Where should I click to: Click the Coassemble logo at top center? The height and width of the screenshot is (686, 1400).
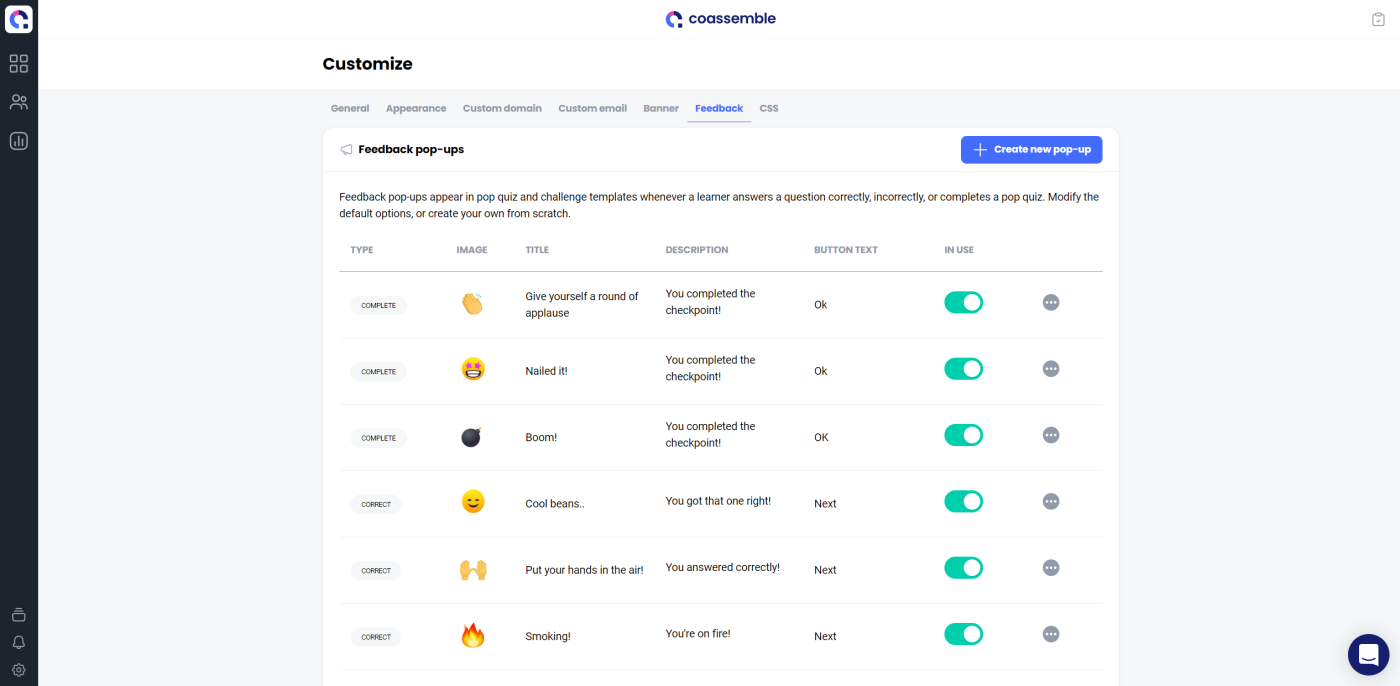[x=720, y=19]
